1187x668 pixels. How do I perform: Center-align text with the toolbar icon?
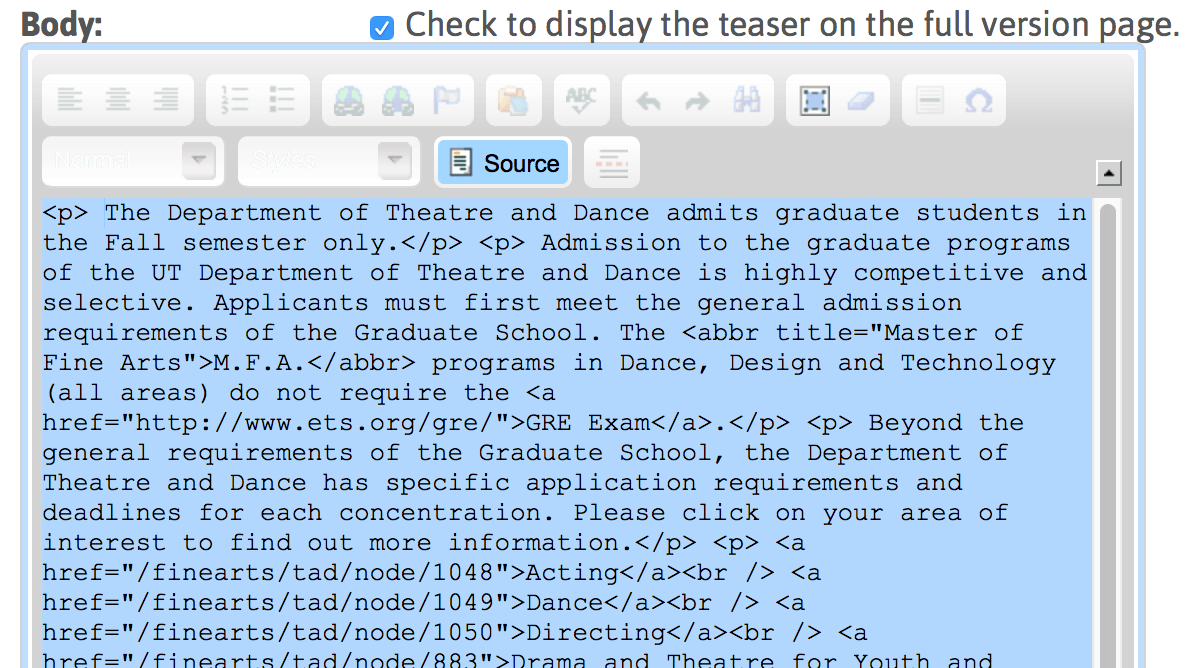pyautogui.click(x=118, y=100)
